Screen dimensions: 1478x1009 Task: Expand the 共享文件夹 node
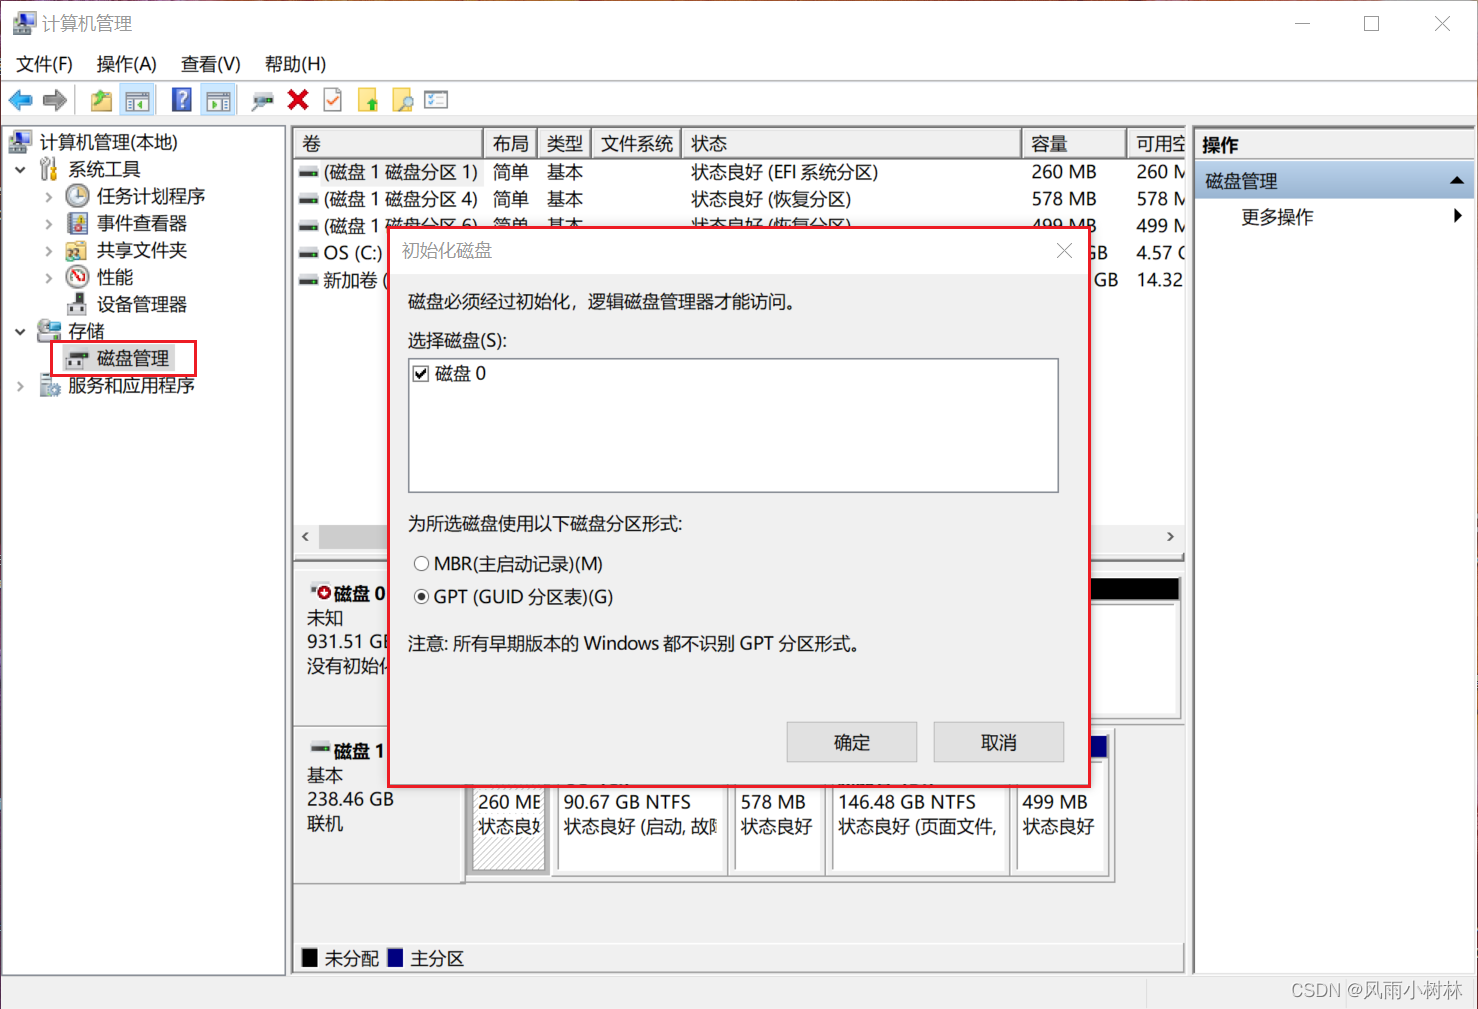49,251
